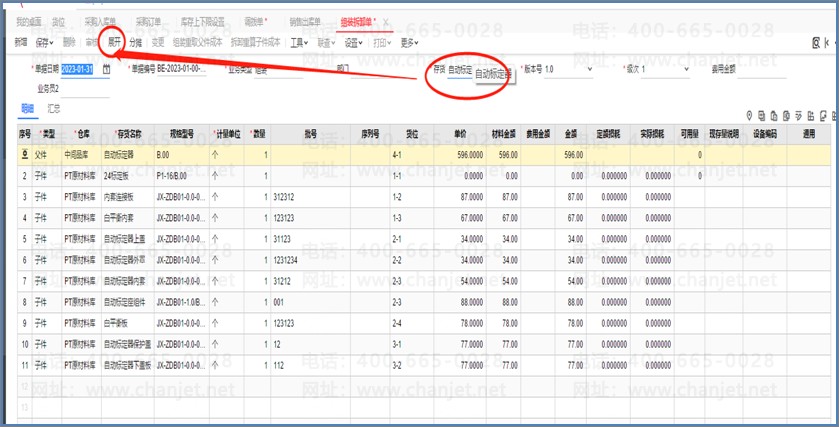Screen dimensions: 839x427
Task: Select the 组装拆卸单 tab
Action: point(358,22)
